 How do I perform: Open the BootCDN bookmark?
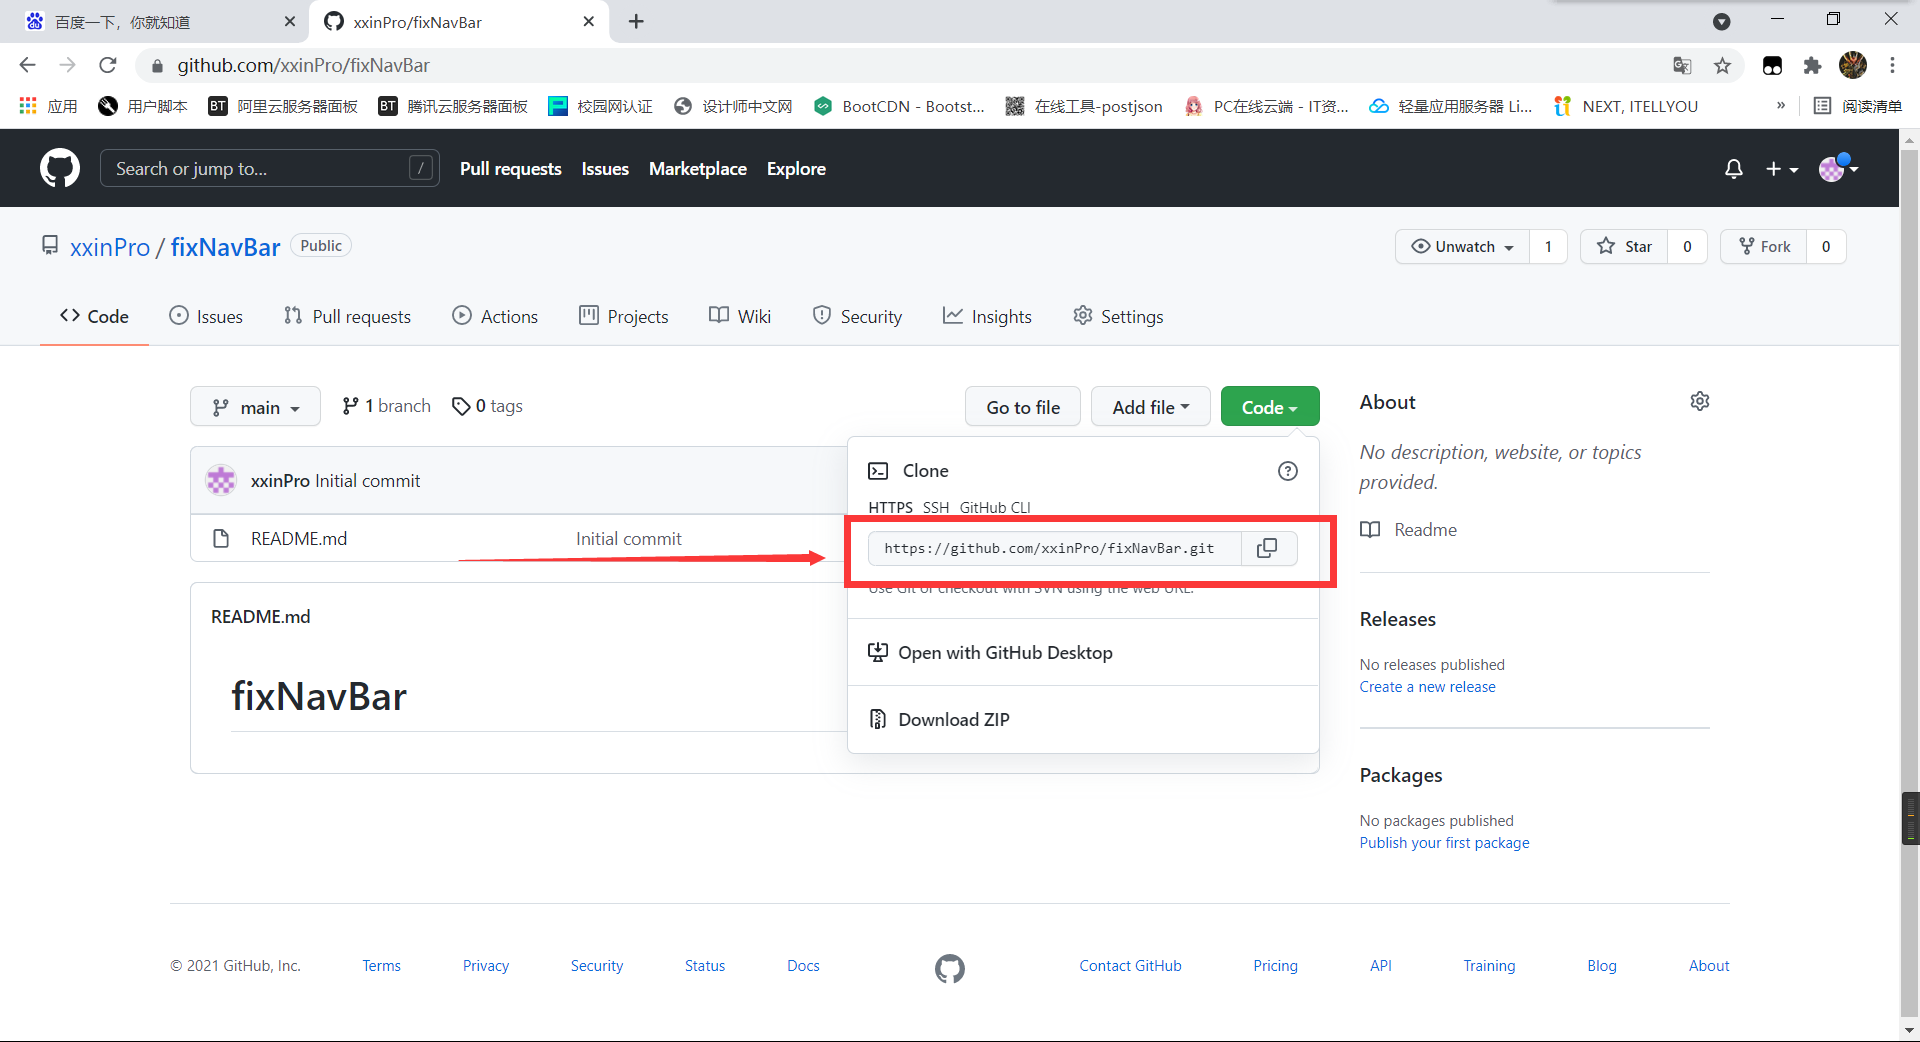899,106
